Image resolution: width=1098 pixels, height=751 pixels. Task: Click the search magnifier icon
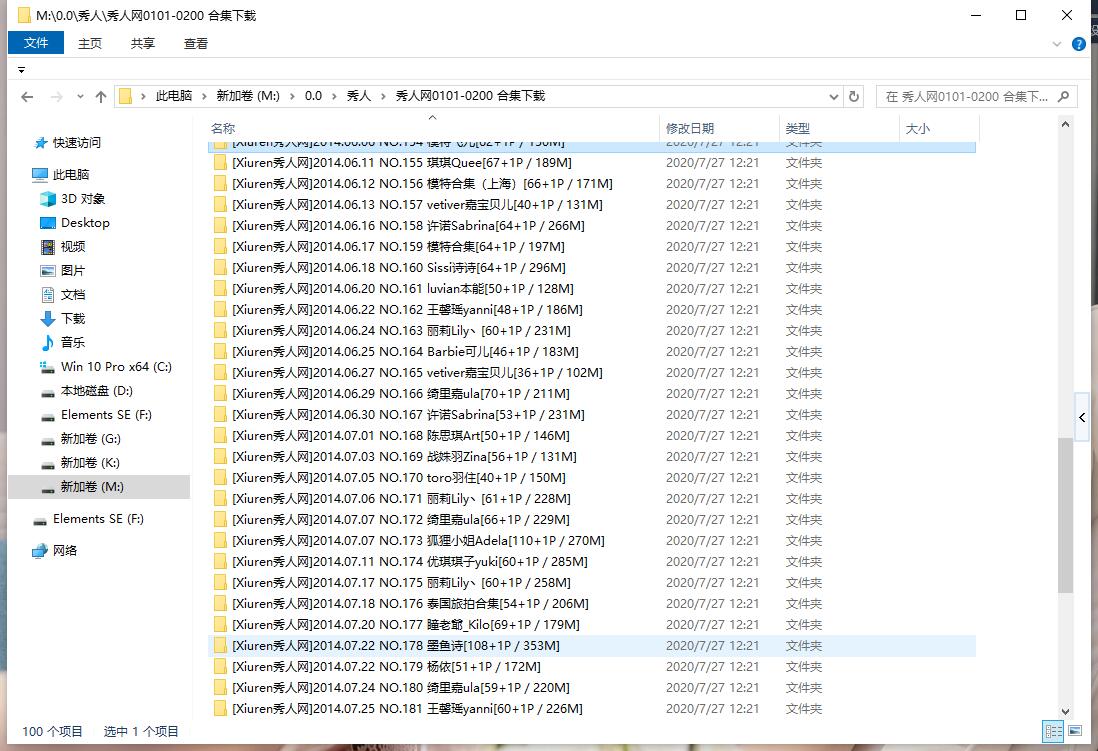pos(1064,97)
